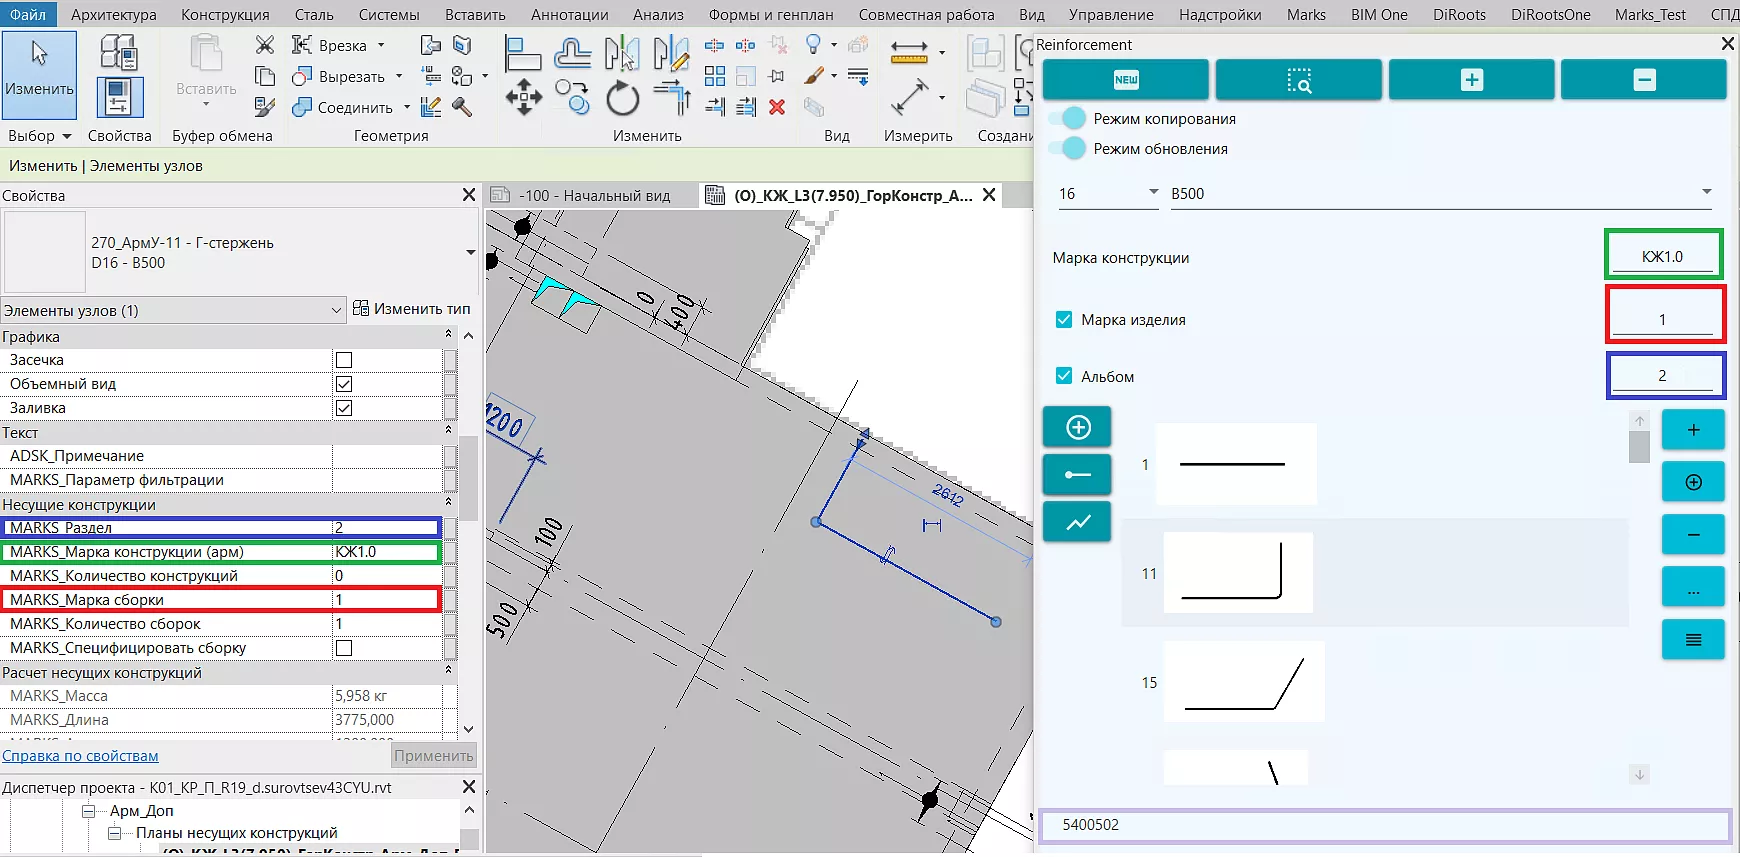The image size is (1740, 857).
Task: Toggle the Режим копирования switch
Action: (x=1068, y=118)
